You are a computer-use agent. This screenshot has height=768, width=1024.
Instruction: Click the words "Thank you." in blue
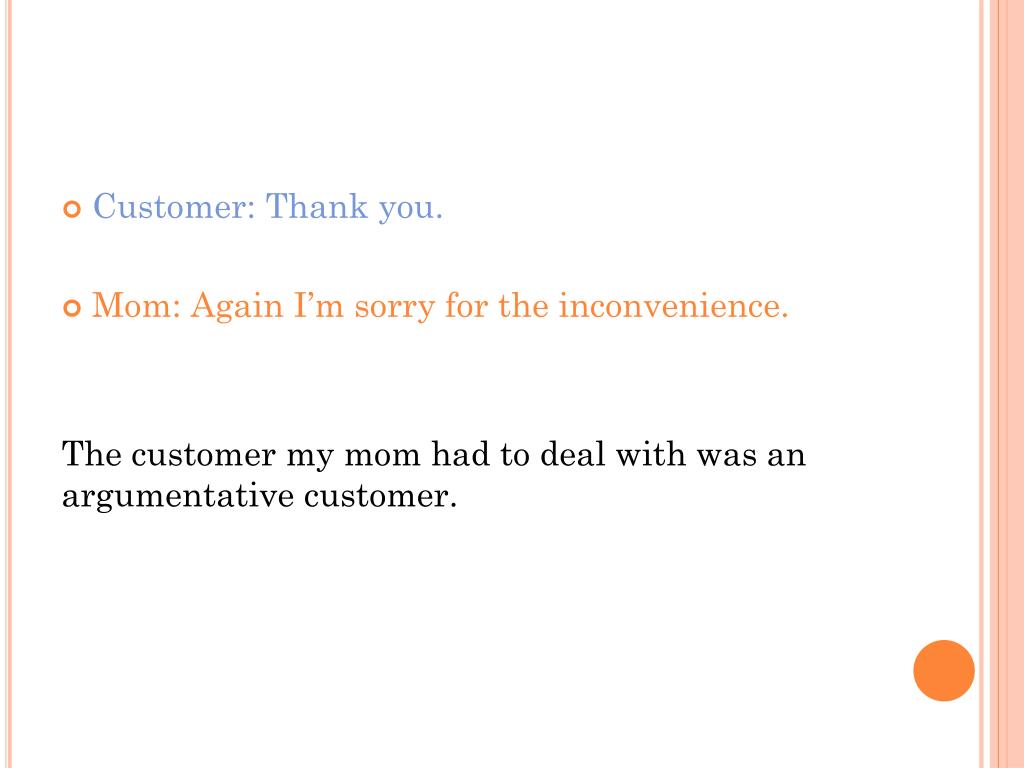coord(355,208)
